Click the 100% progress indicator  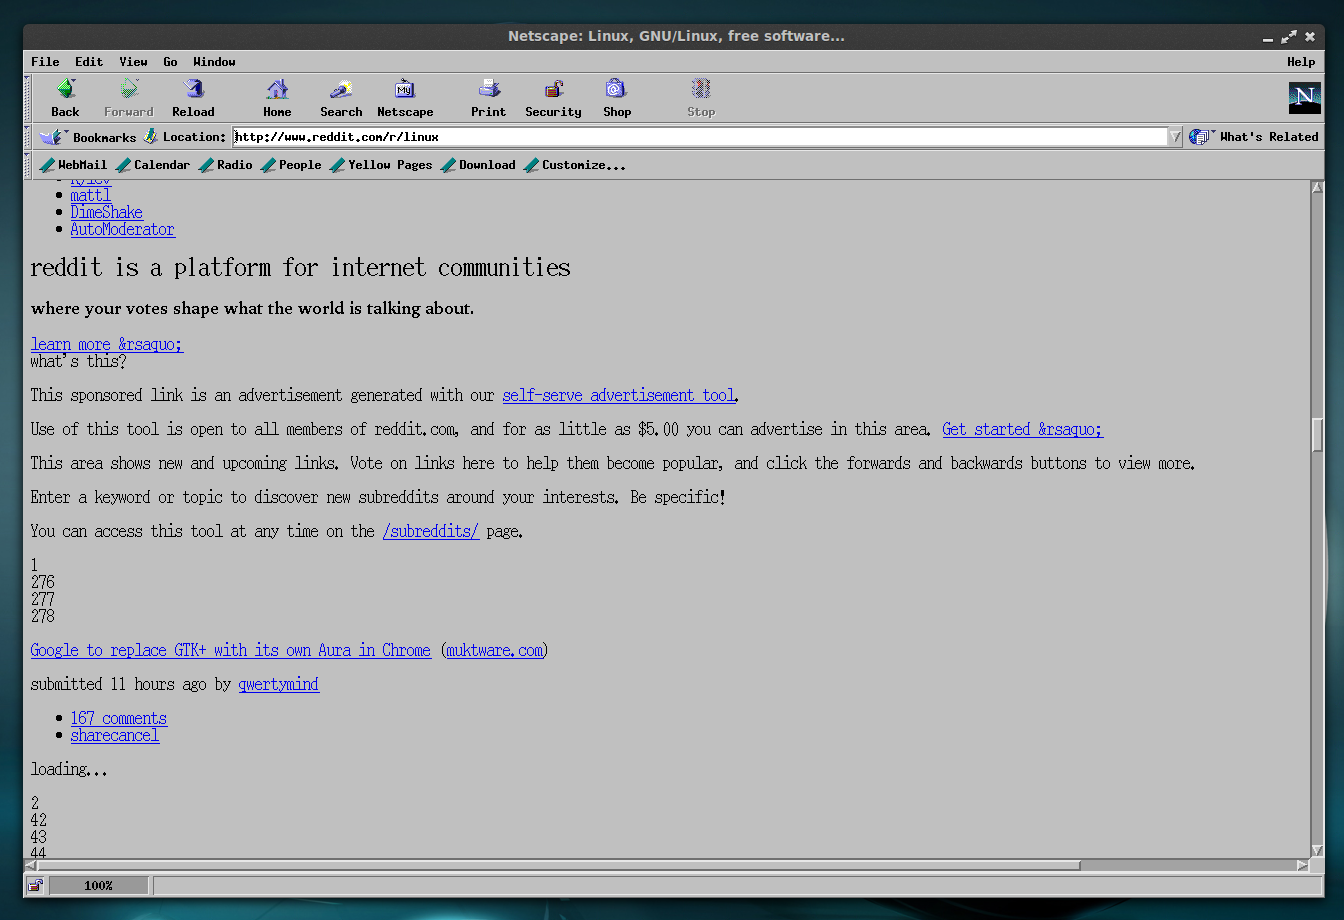coord(97,885)
